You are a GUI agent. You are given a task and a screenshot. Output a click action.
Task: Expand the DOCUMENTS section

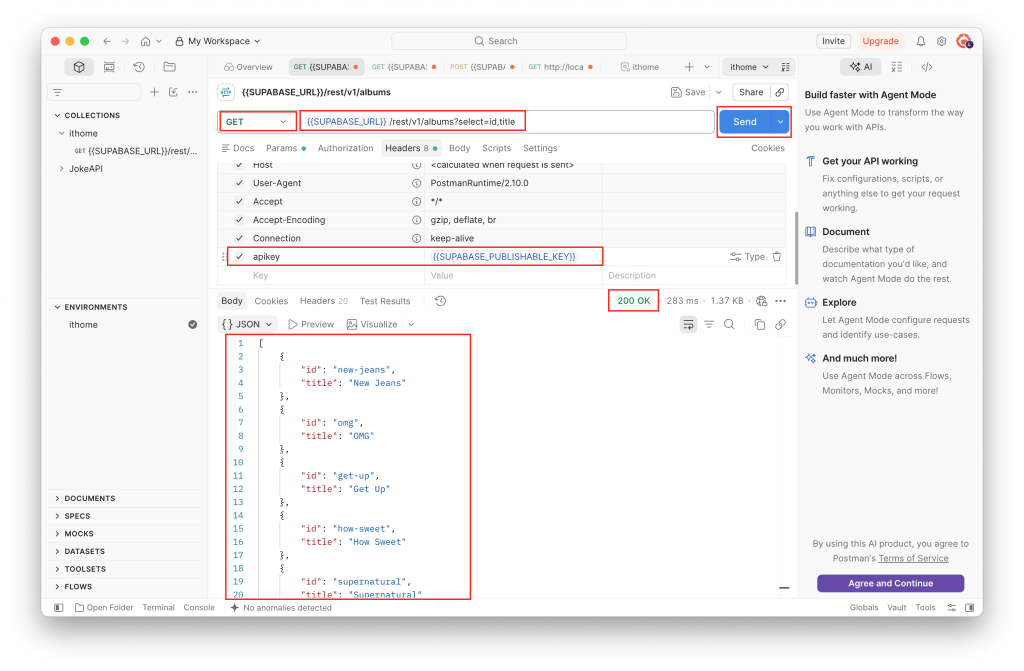point(57,499)
